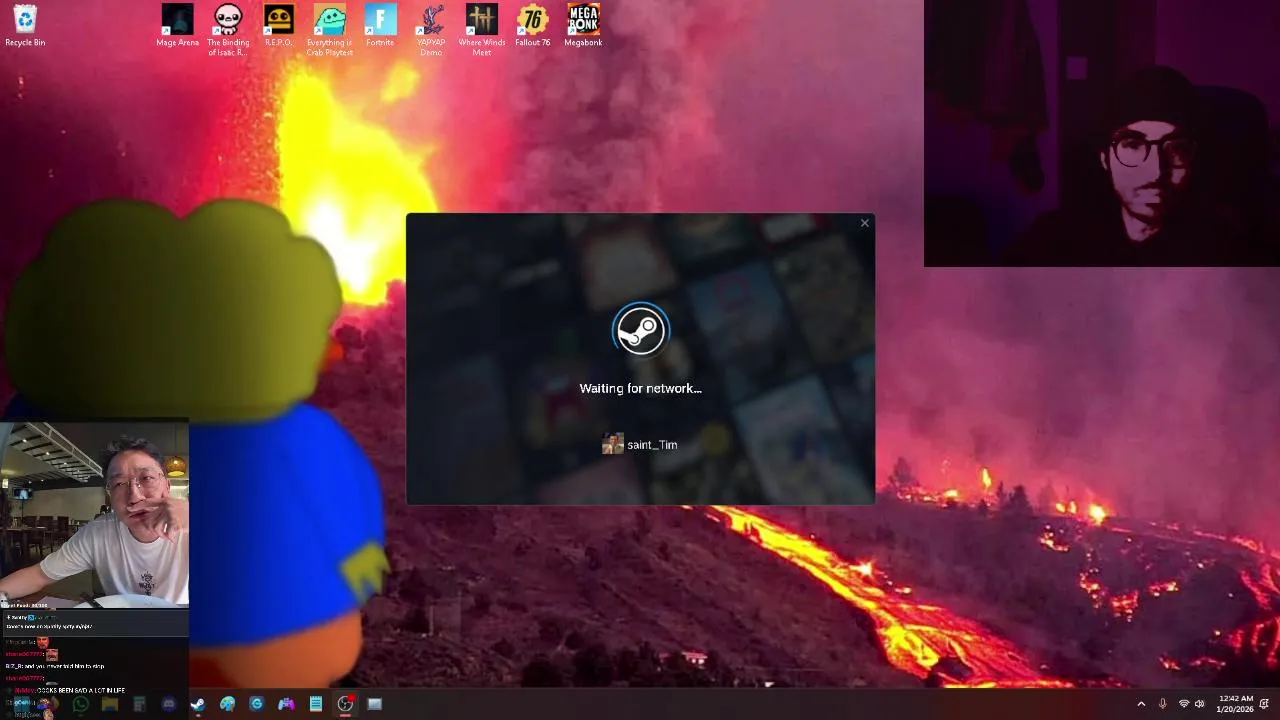Select the Fallout 76 desktop shortcut
The height and width of the screenshot is (720, 1280).
tap(533, 26)
